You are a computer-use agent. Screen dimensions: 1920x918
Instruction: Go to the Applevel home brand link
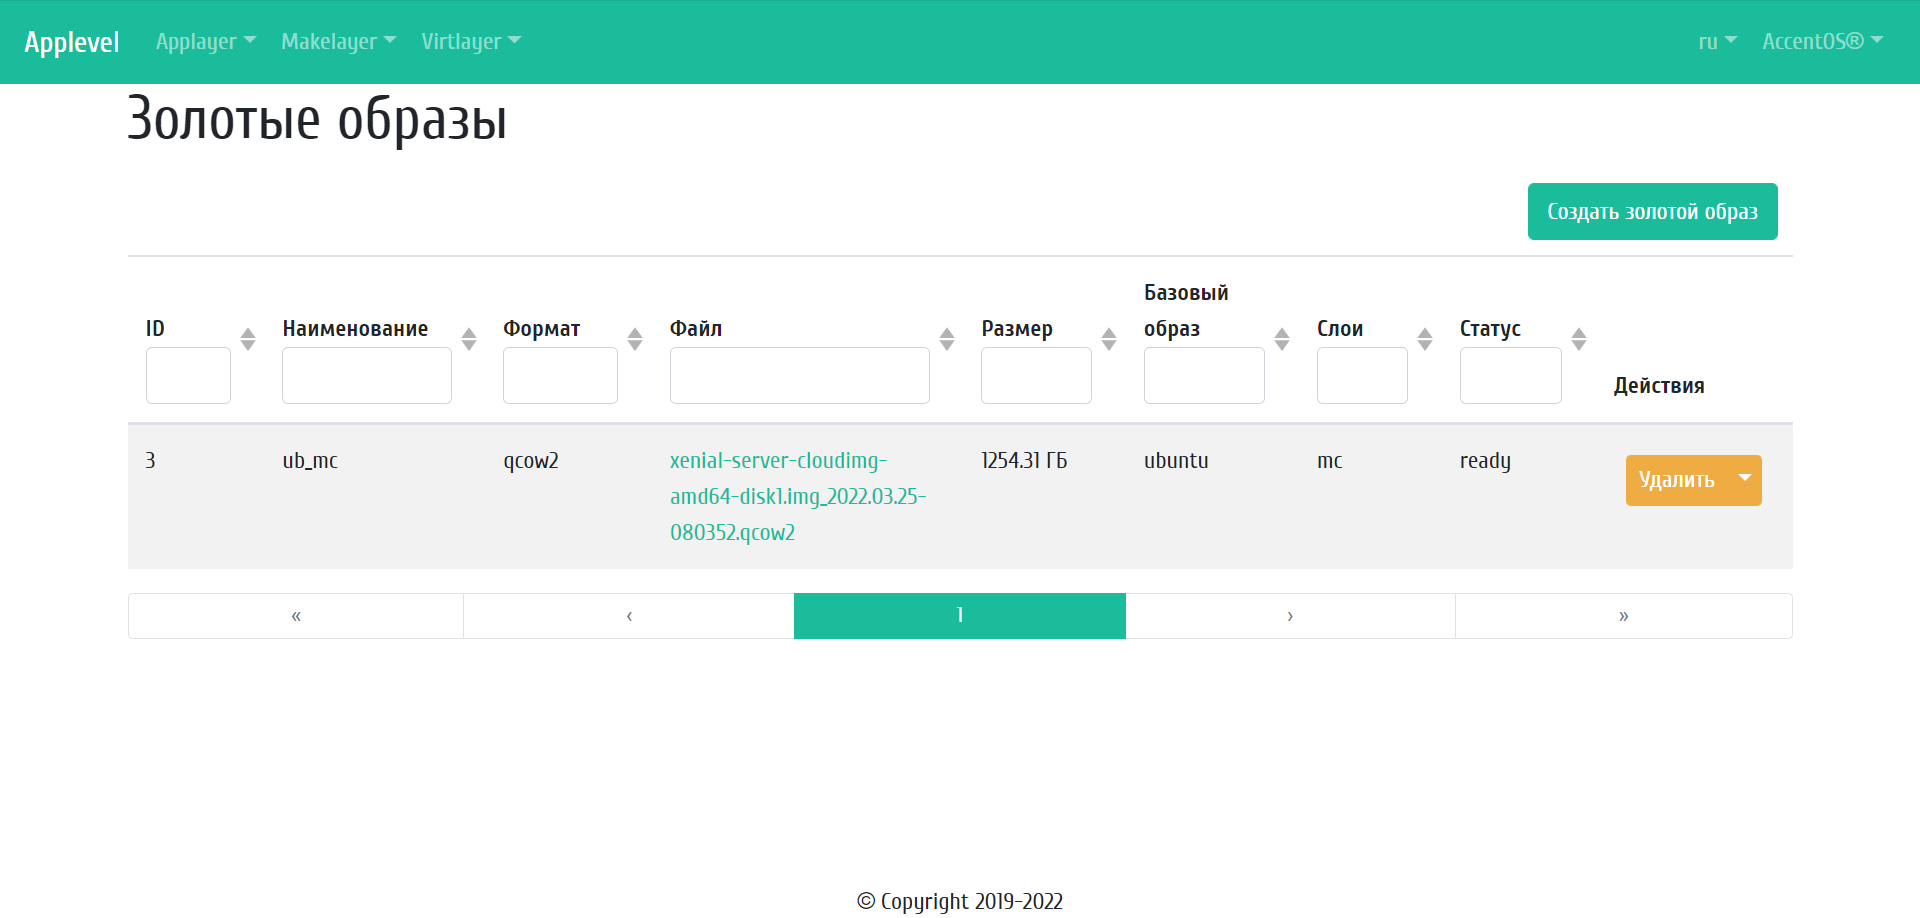point(72,42)
